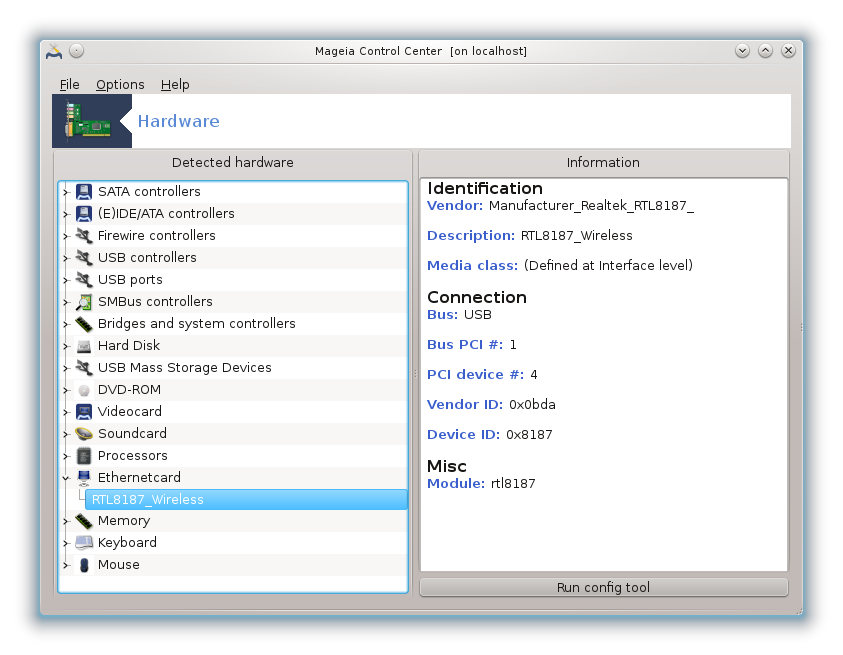Click the Information panel header

[x=603, y=162]
